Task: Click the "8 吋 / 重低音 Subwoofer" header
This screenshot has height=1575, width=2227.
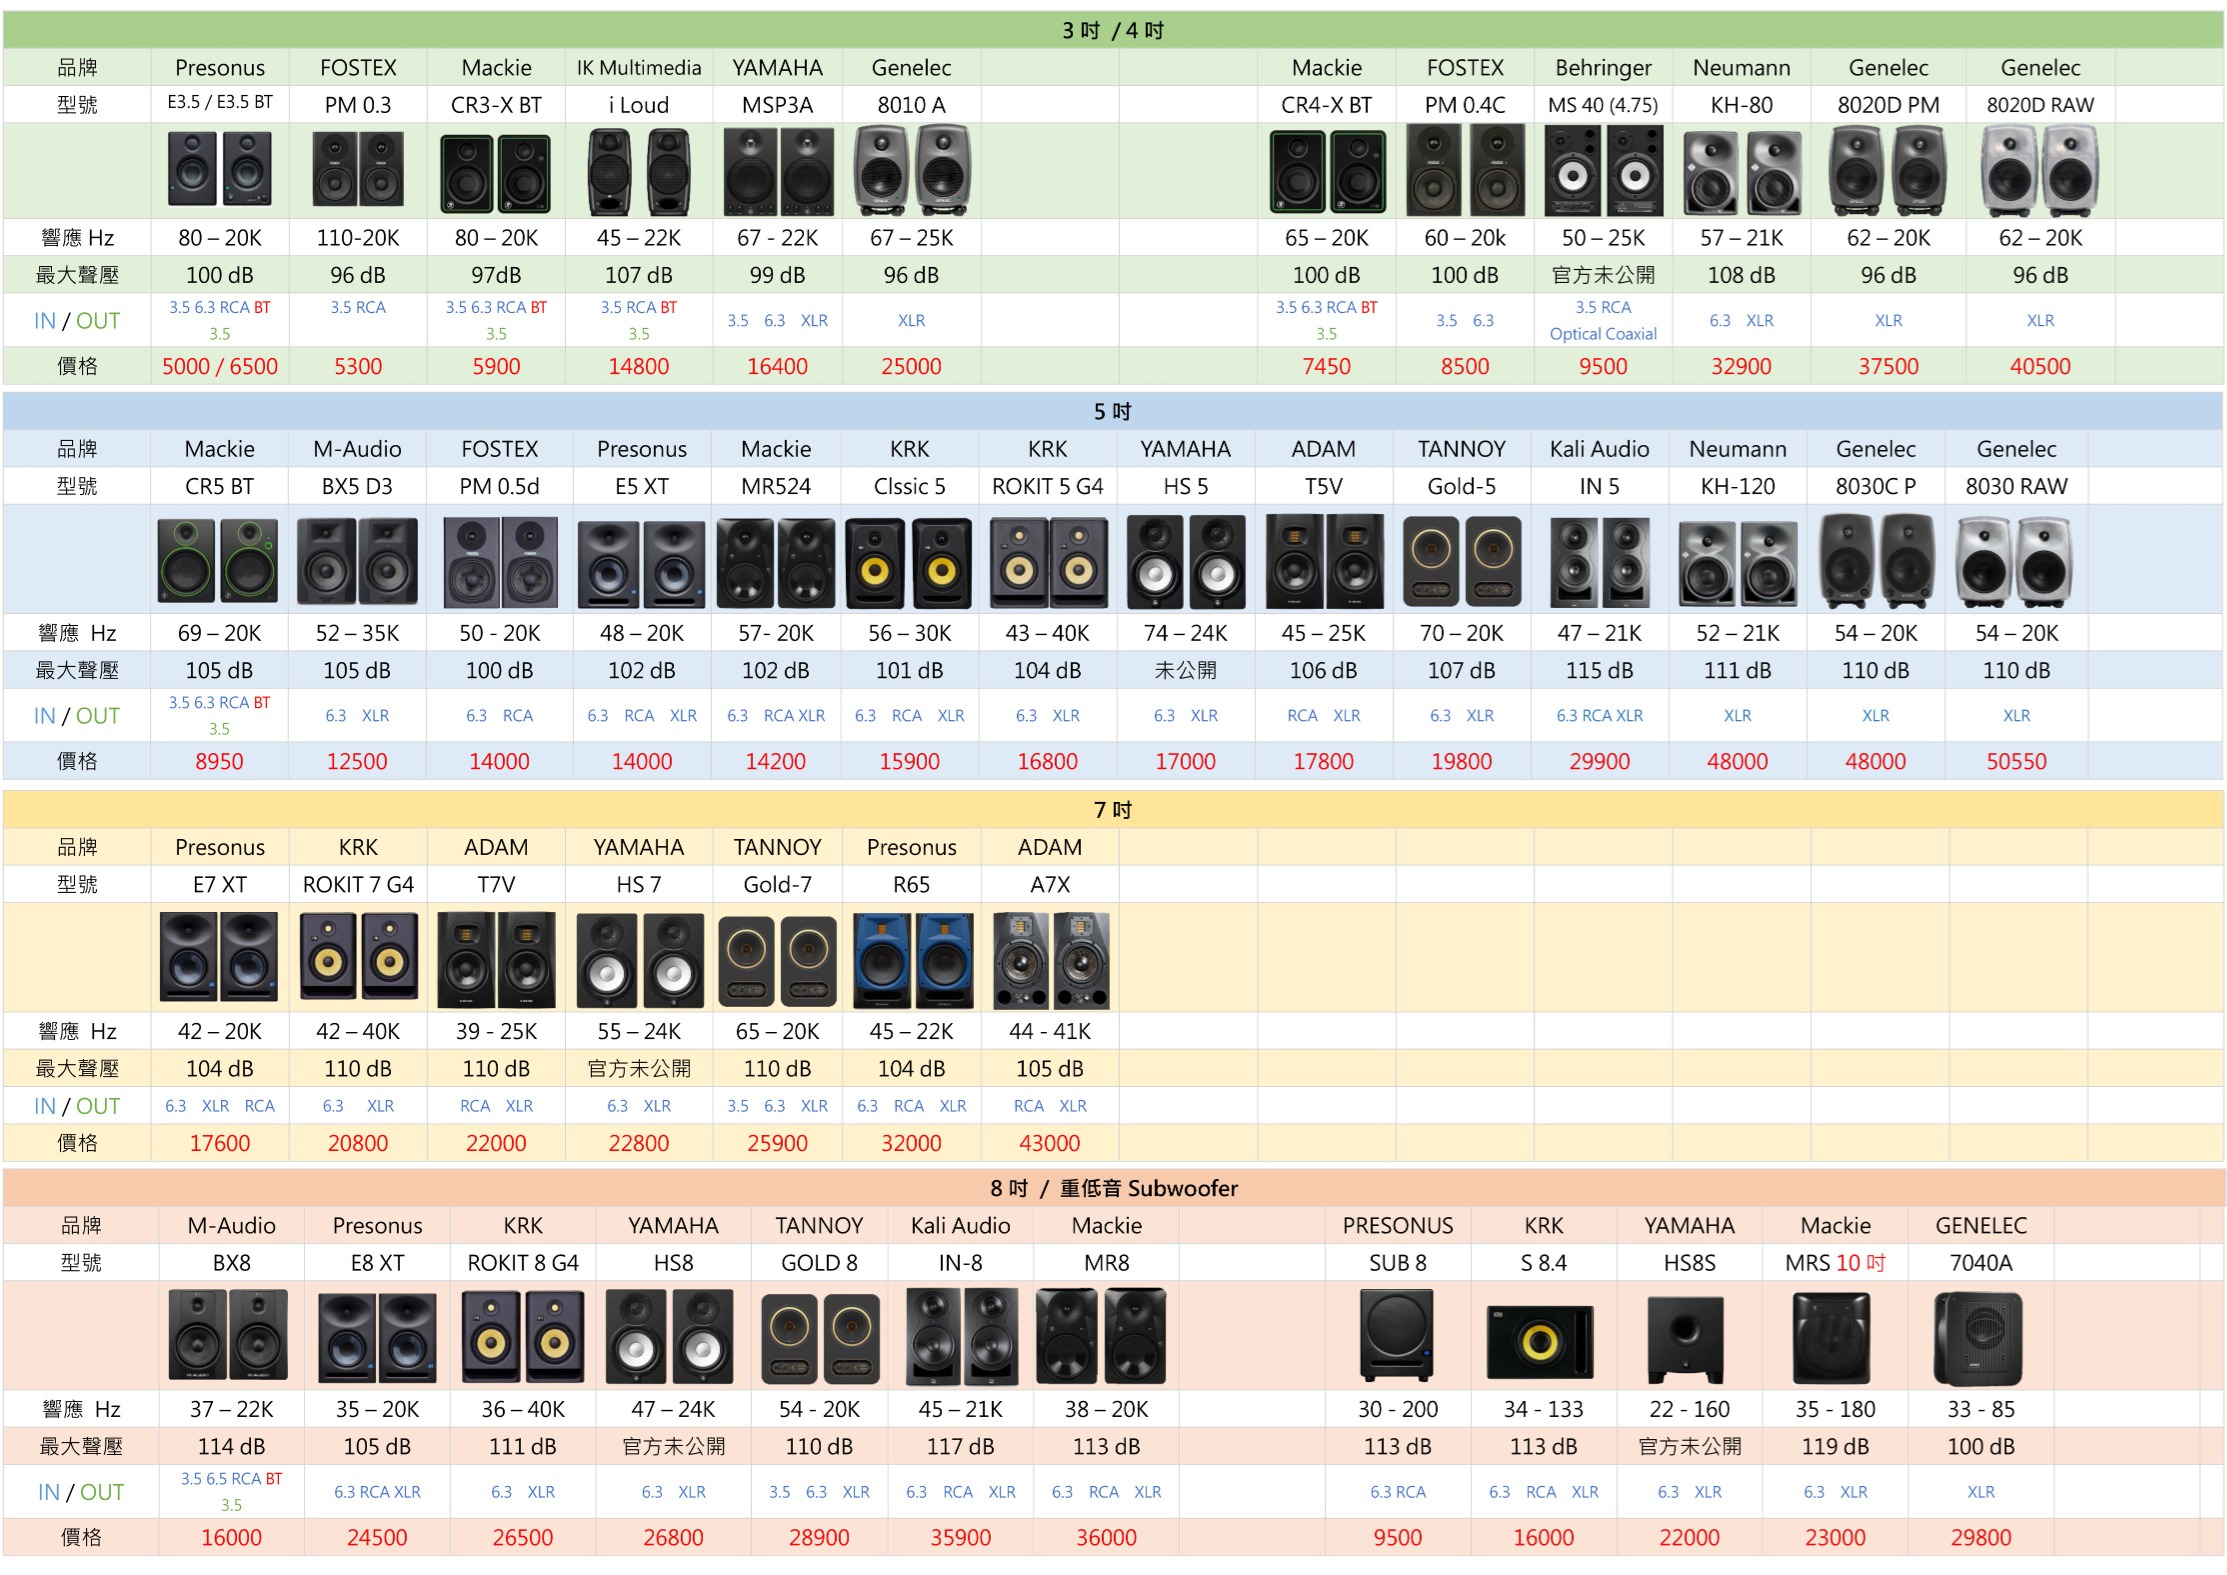Action: tap(1113, 1188)
